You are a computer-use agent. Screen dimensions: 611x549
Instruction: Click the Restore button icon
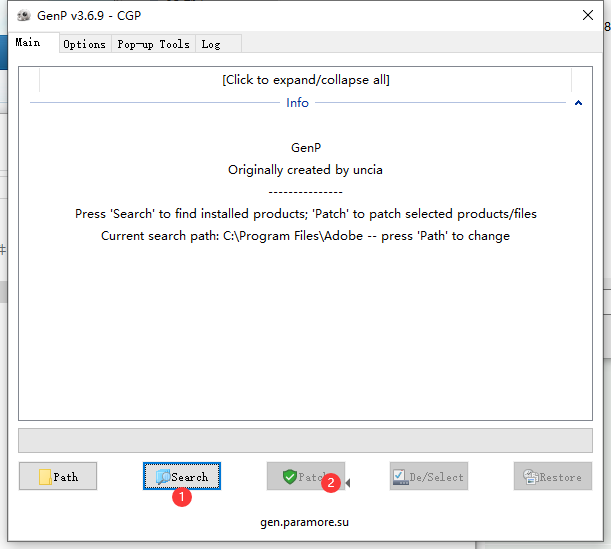(x=529, y=477)
